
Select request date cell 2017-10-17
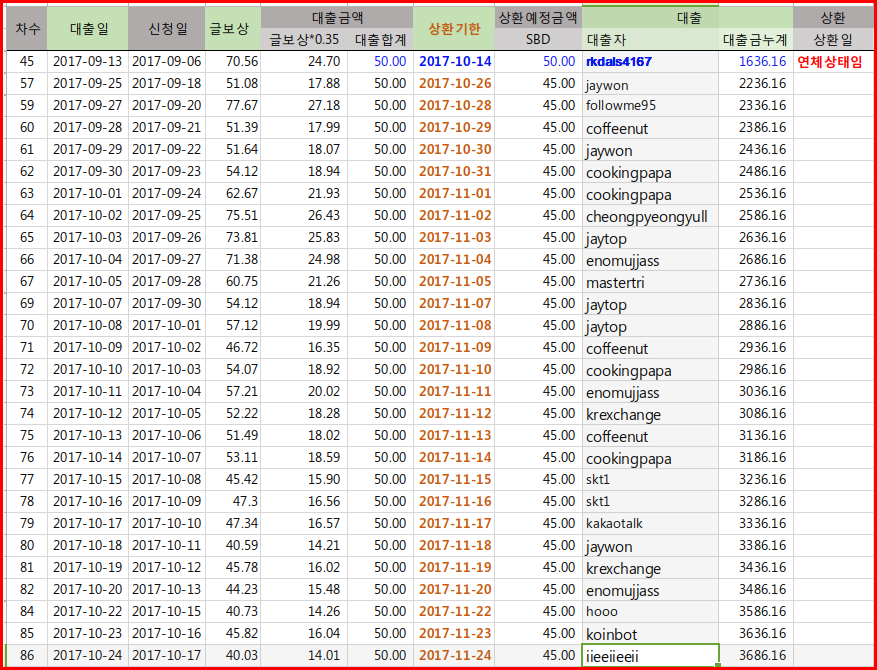coord(167,655)
